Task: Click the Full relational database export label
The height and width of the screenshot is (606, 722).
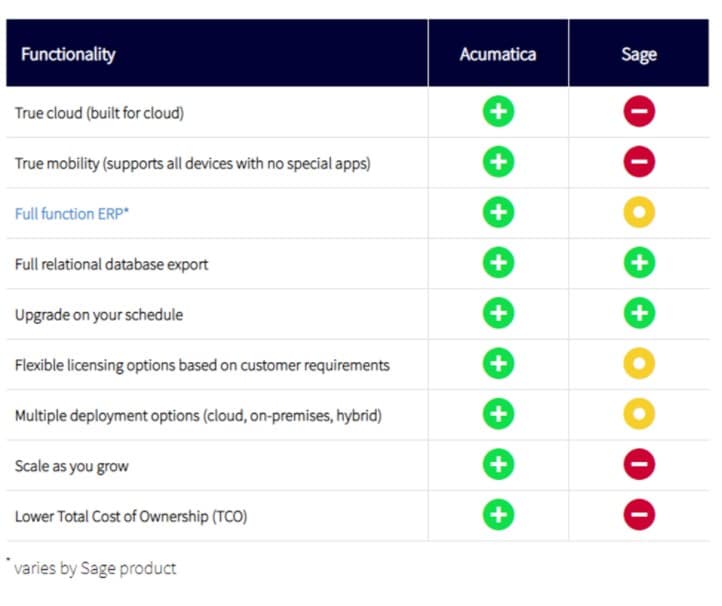Action: click(111, 264)
